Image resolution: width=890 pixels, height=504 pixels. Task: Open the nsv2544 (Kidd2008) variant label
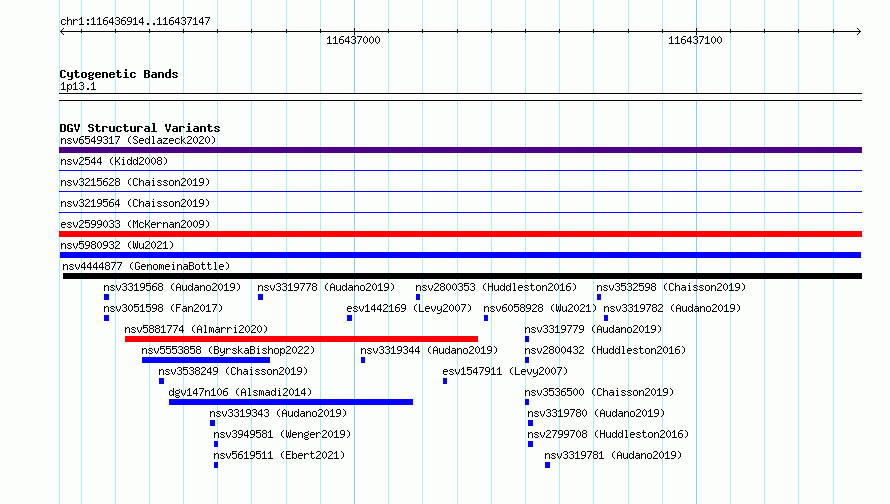point(114,161)
